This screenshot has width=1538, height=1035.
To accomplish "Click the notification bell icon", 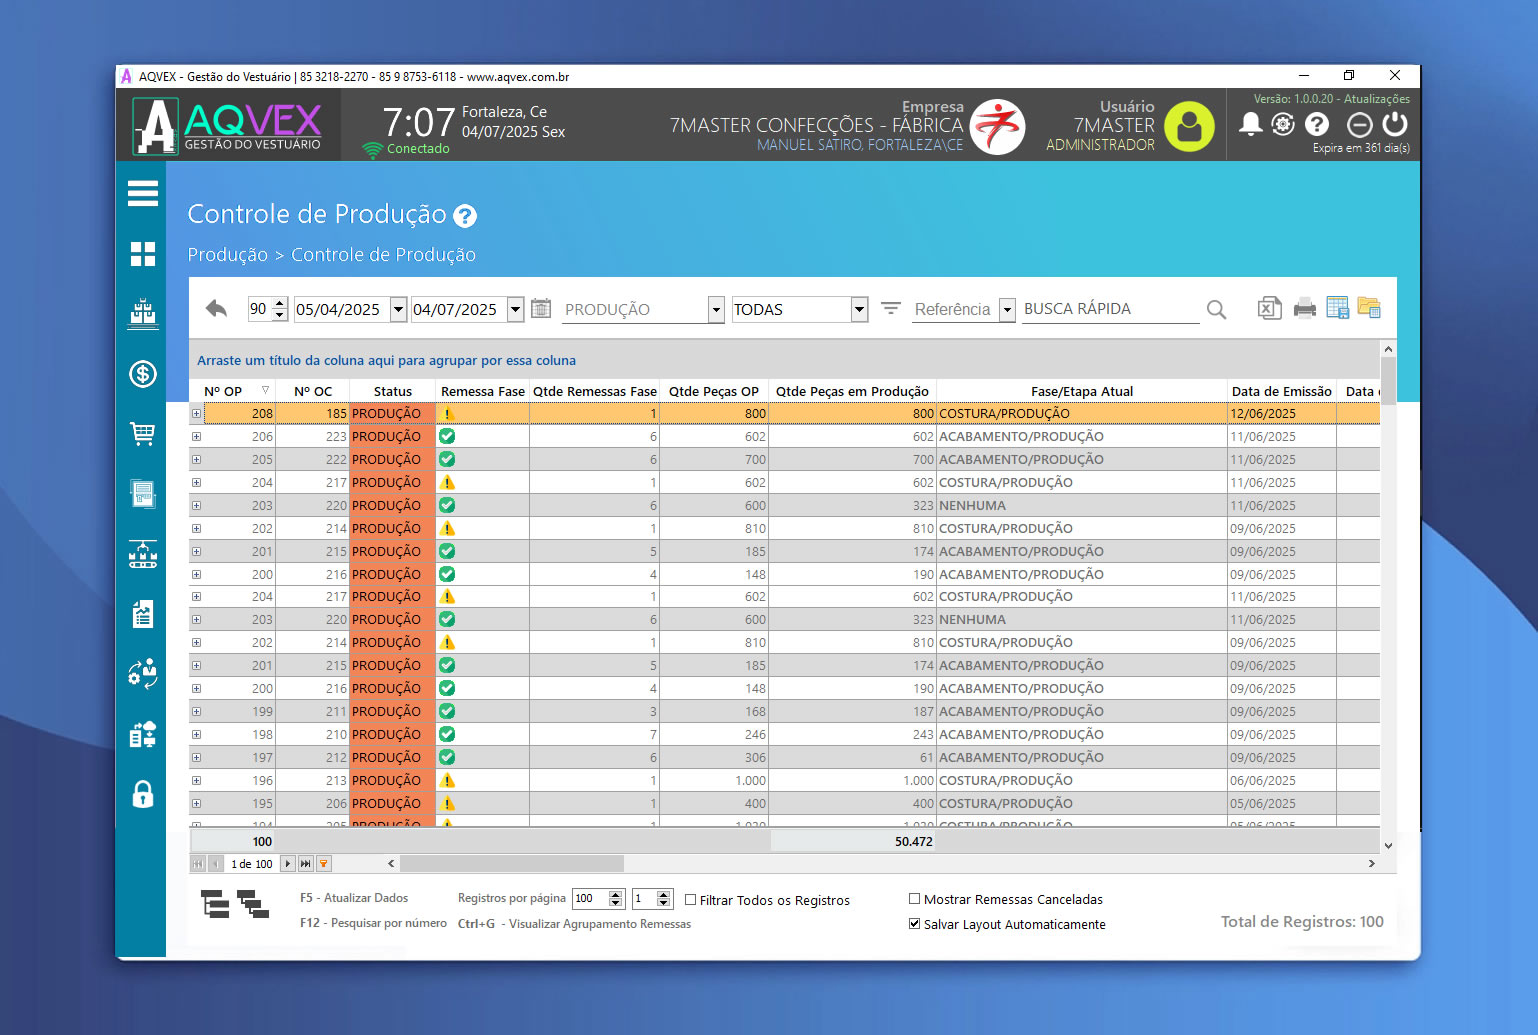I will [x=1250, y=124].
